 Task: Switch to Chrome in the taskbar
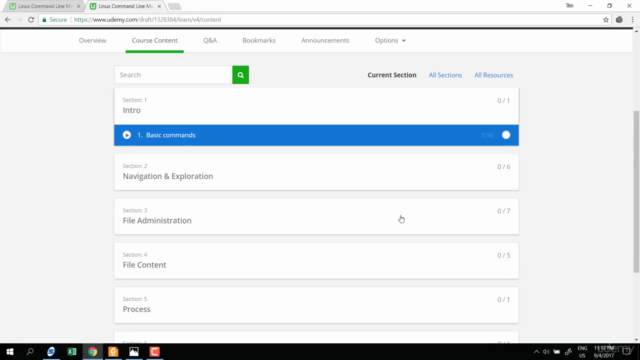pyautogui.click(x=92, y=351)
